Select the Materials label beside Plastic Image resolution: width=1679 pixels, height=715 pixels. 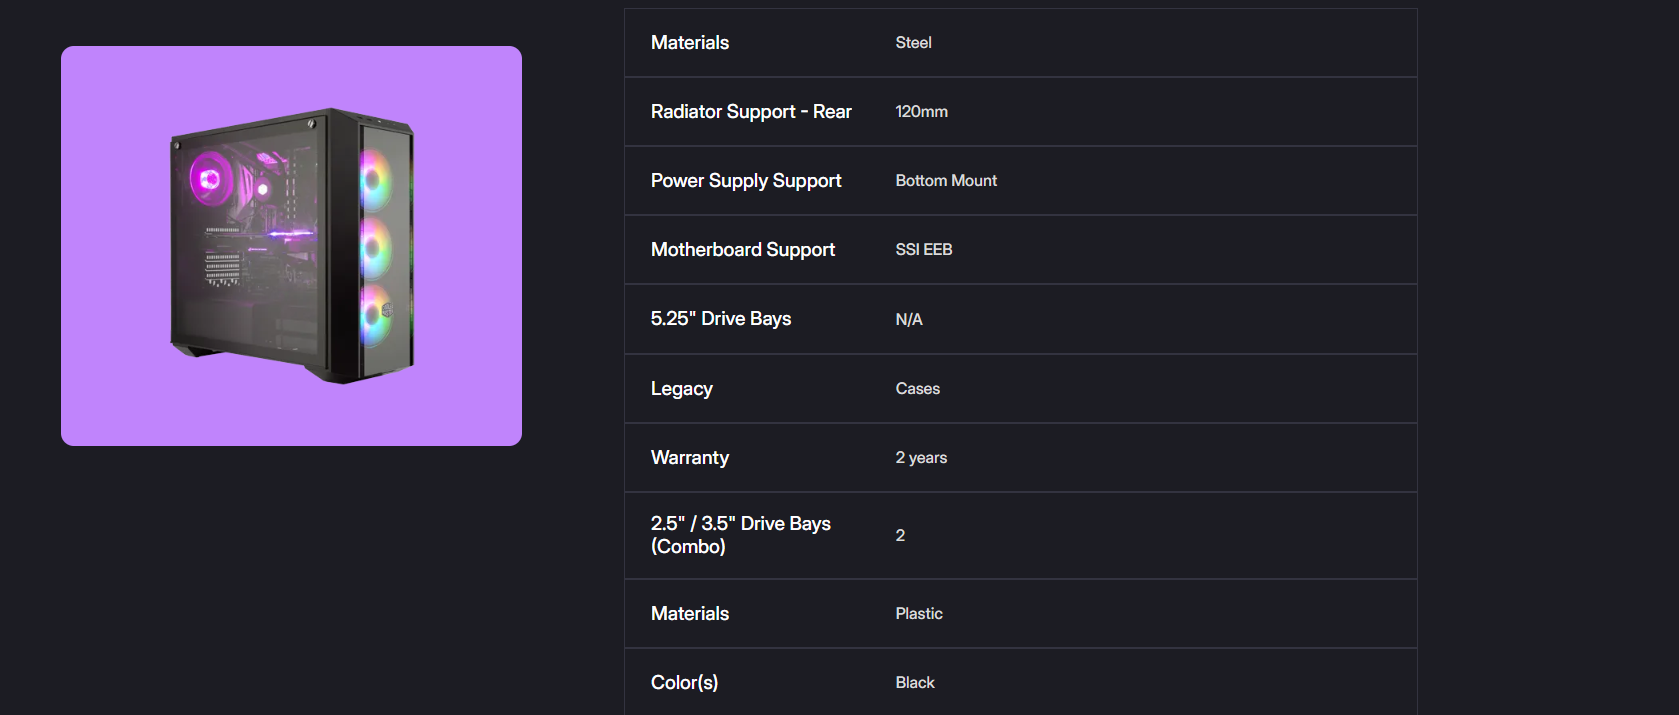[x=690, y=614]
